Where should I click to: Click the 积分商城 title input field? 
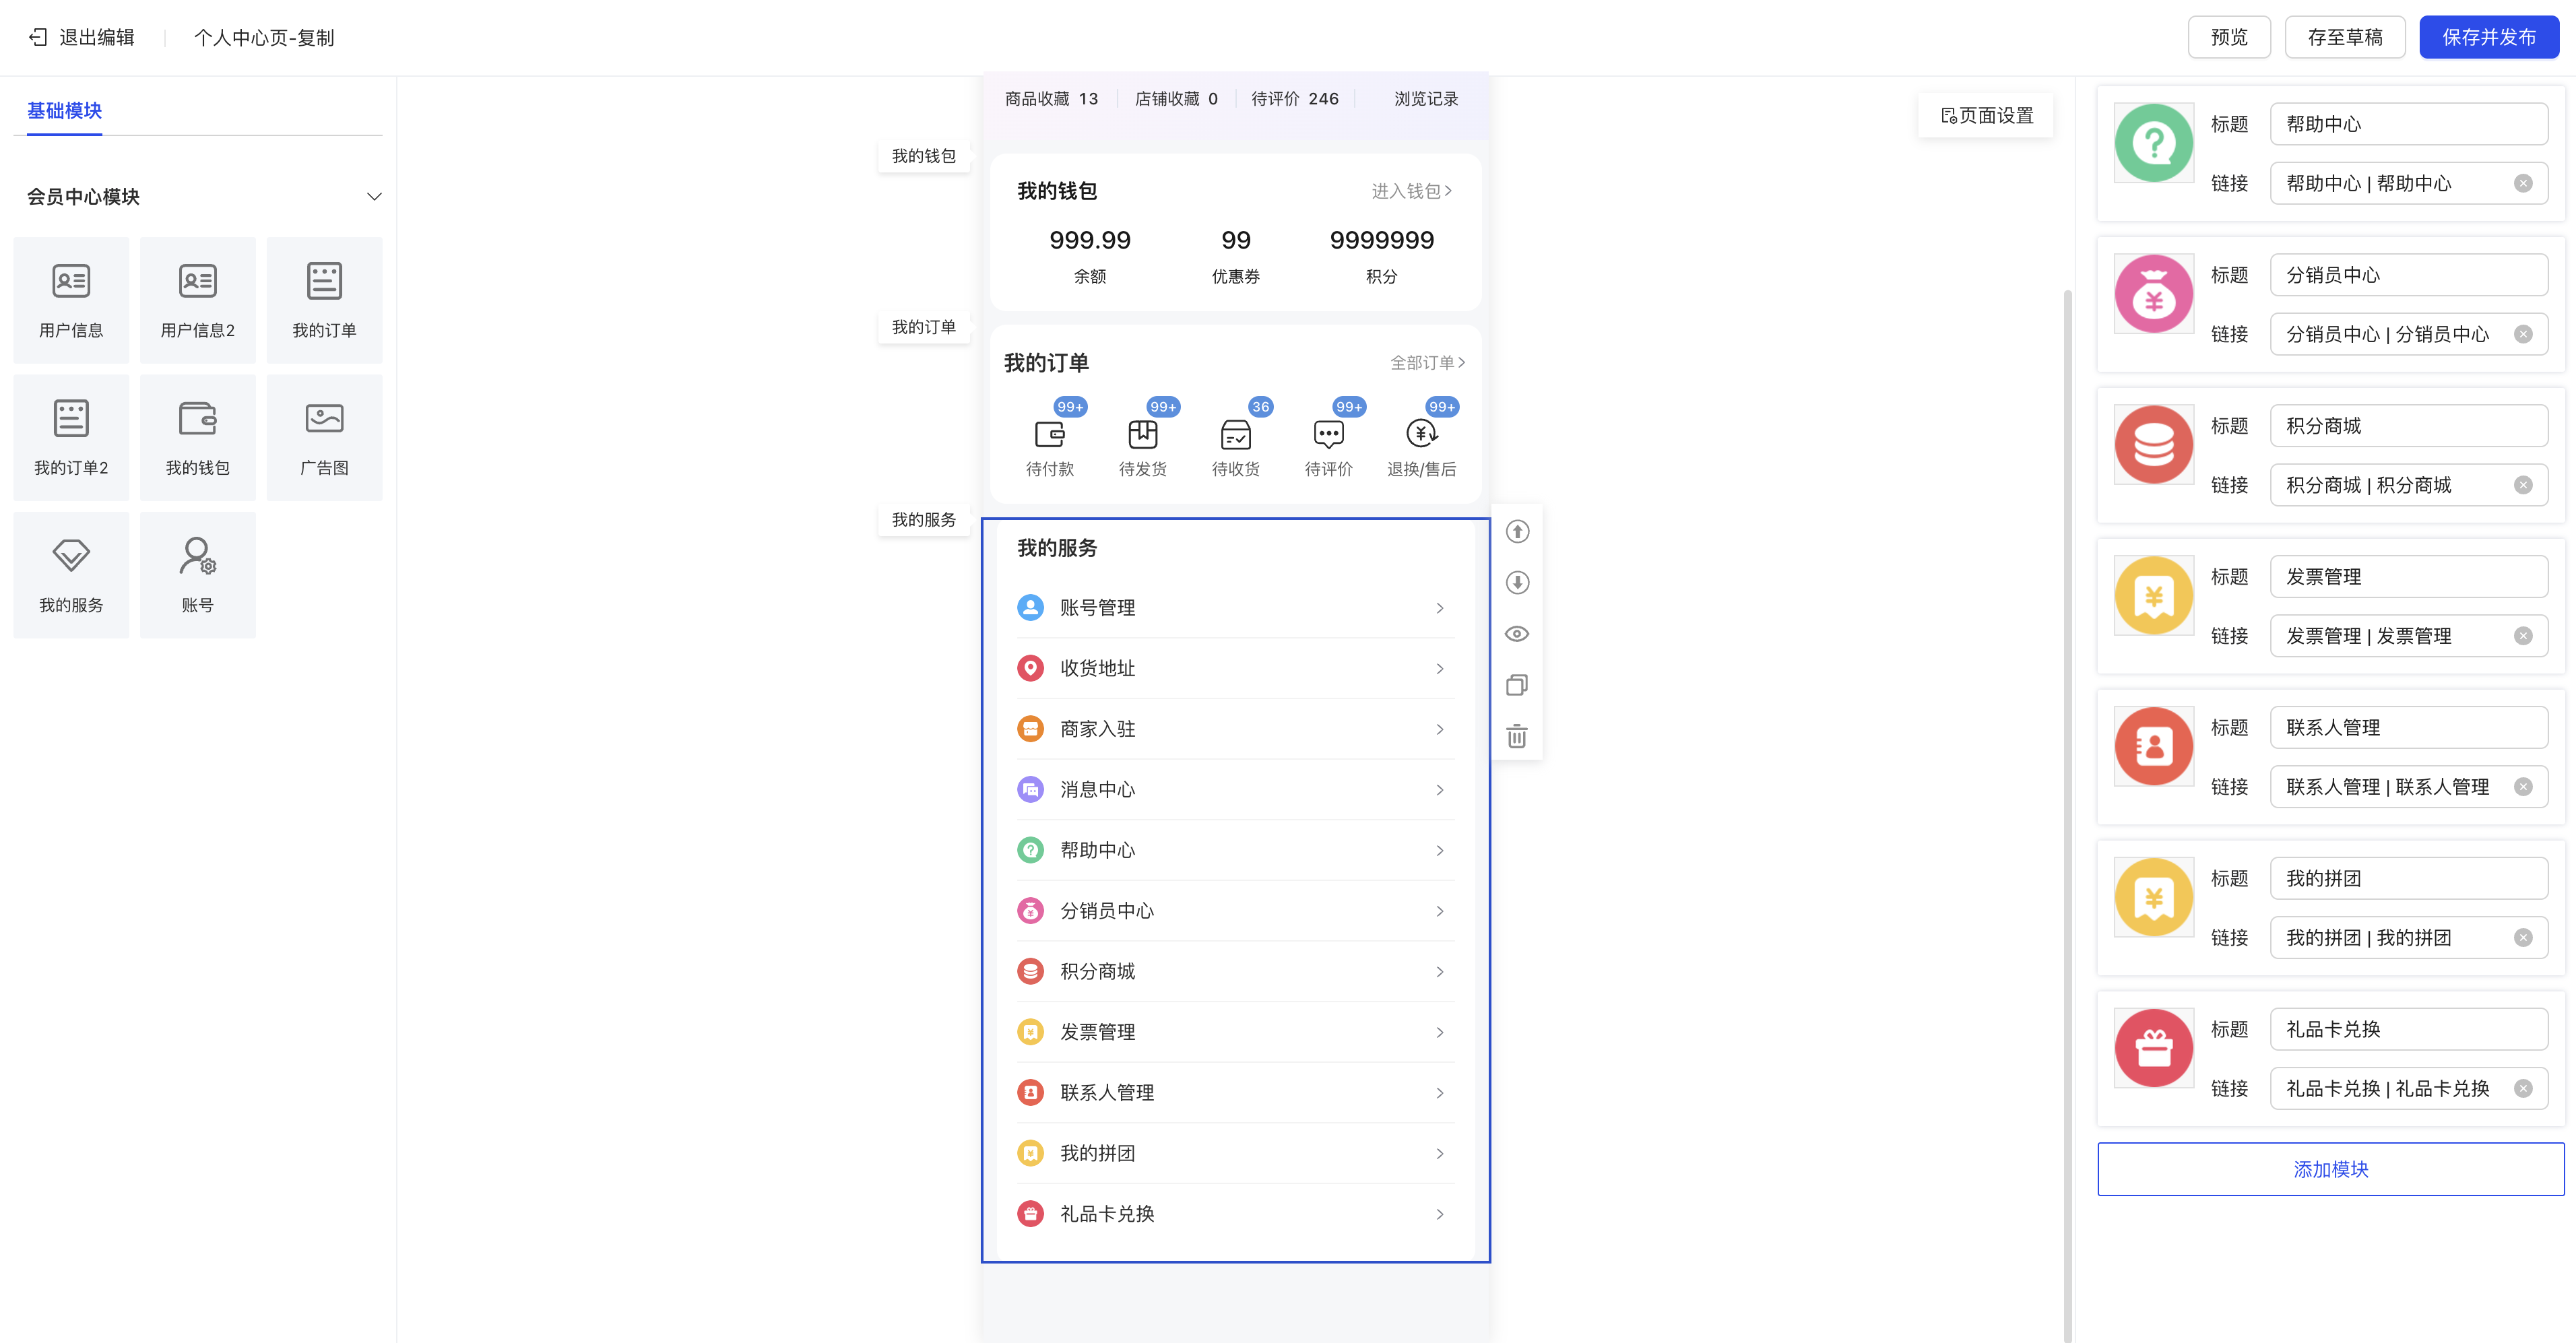click(2408, 426)
